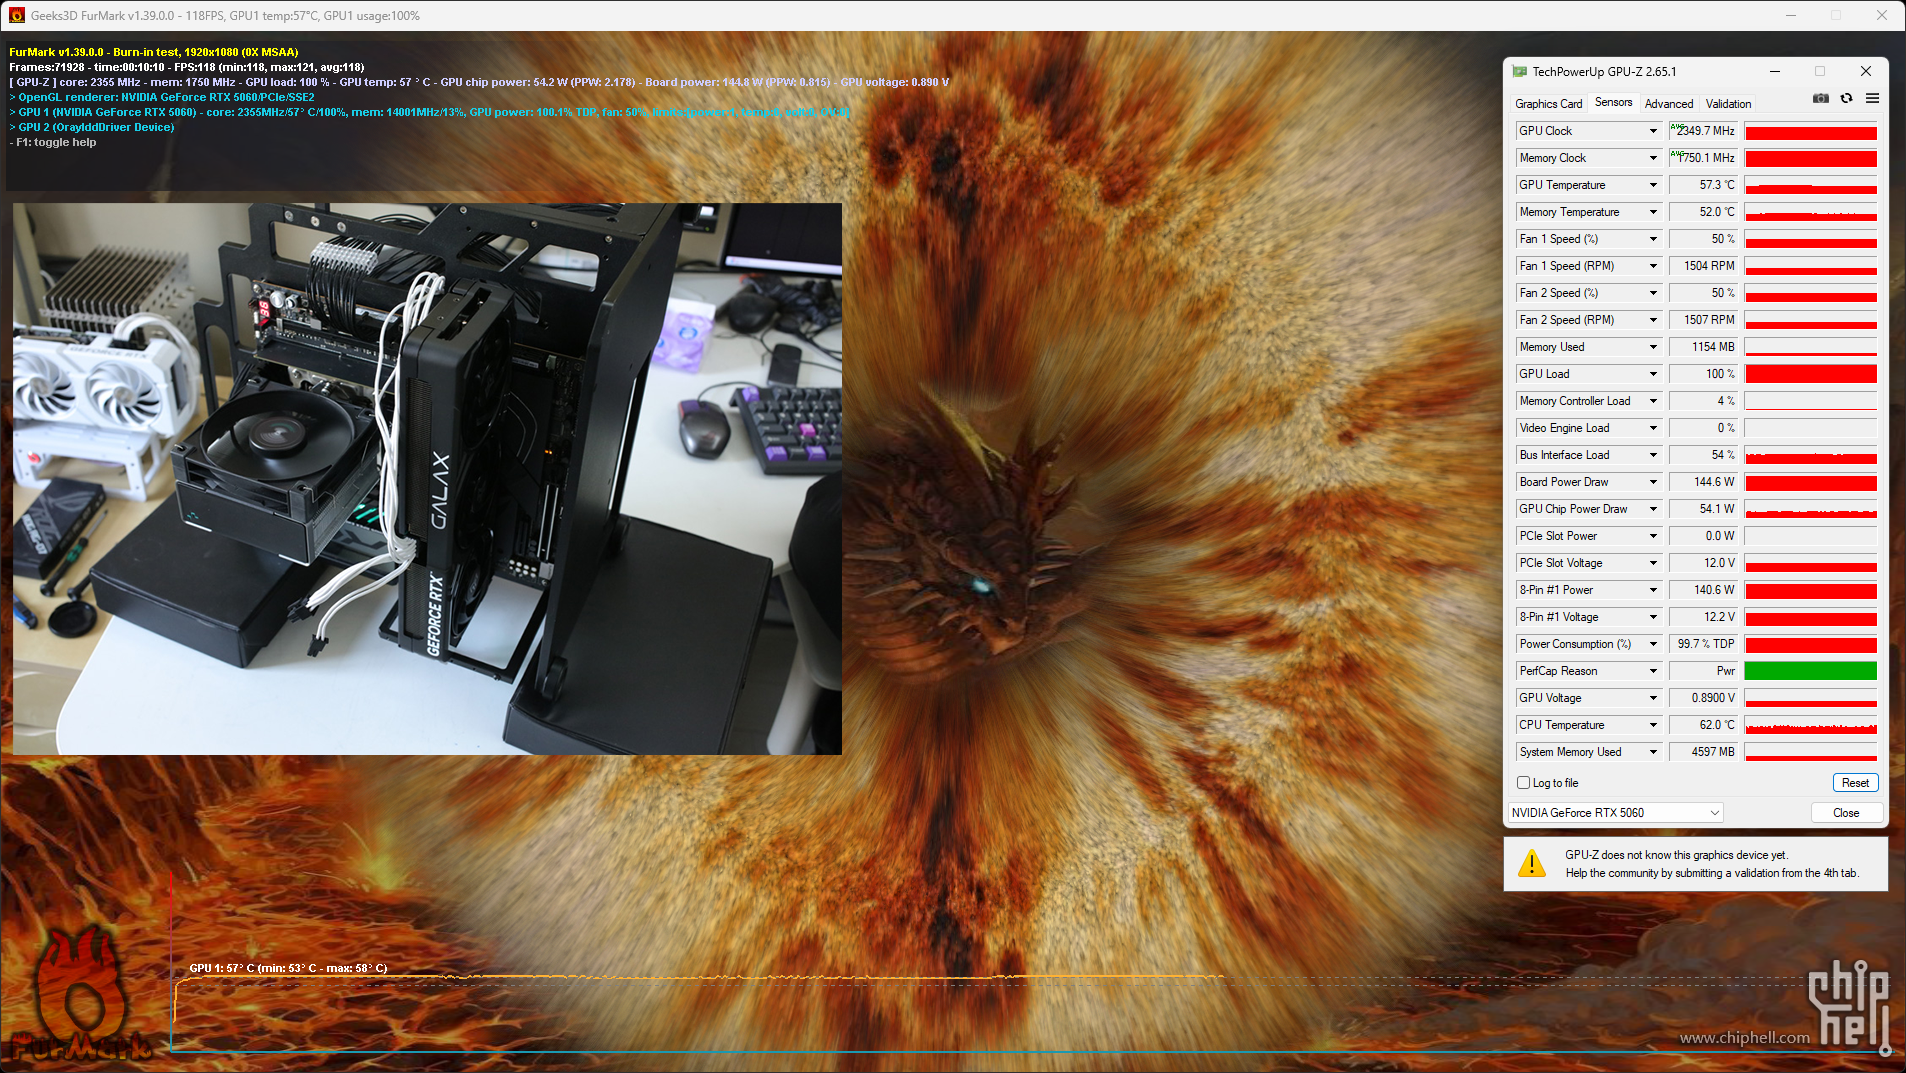Click the GPU Load red graph bar

coord(1810,374)
